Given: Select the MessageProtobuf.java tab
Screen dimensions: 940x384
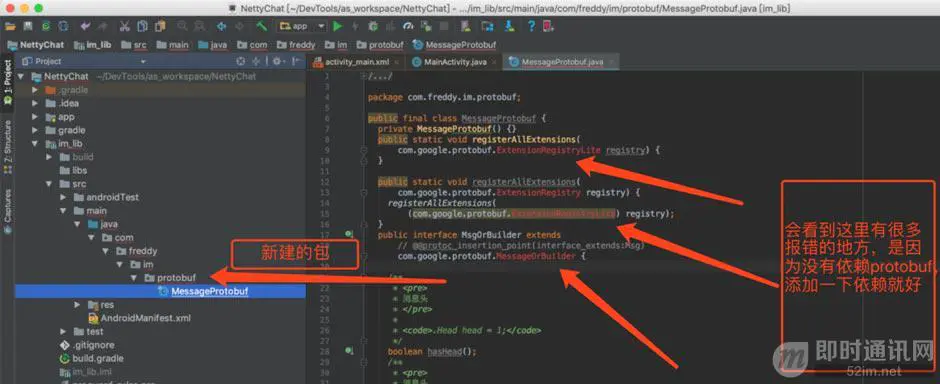Looking at the screenshot, I should (x=561, y=62).
